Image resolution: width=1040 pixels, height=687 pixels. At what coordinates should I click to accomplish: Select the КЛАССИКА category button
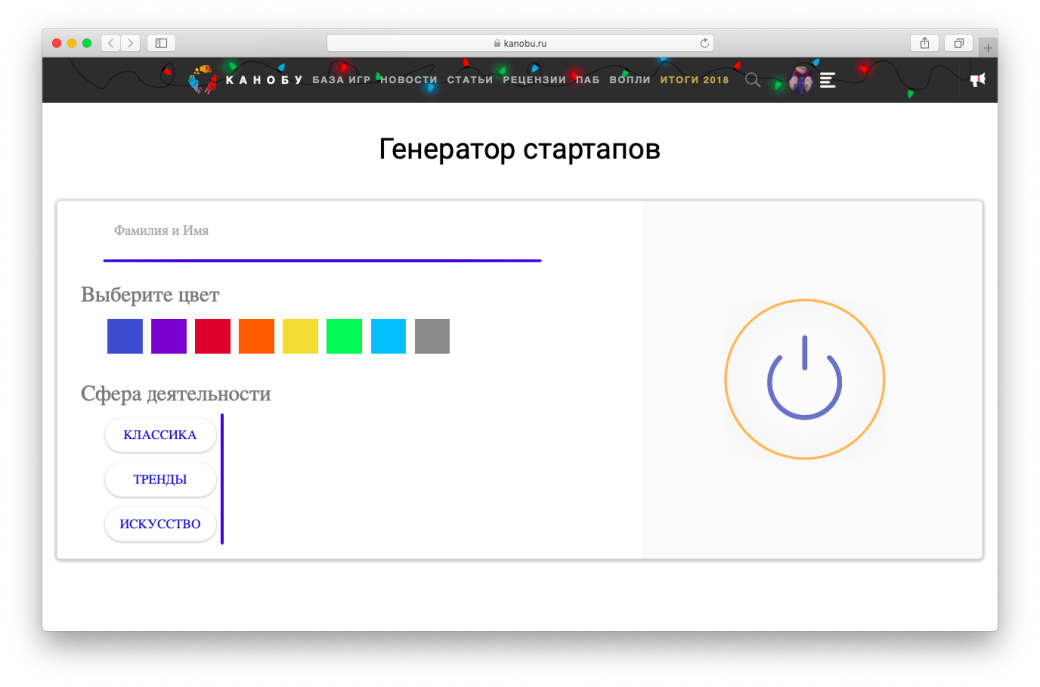[160, 435]
